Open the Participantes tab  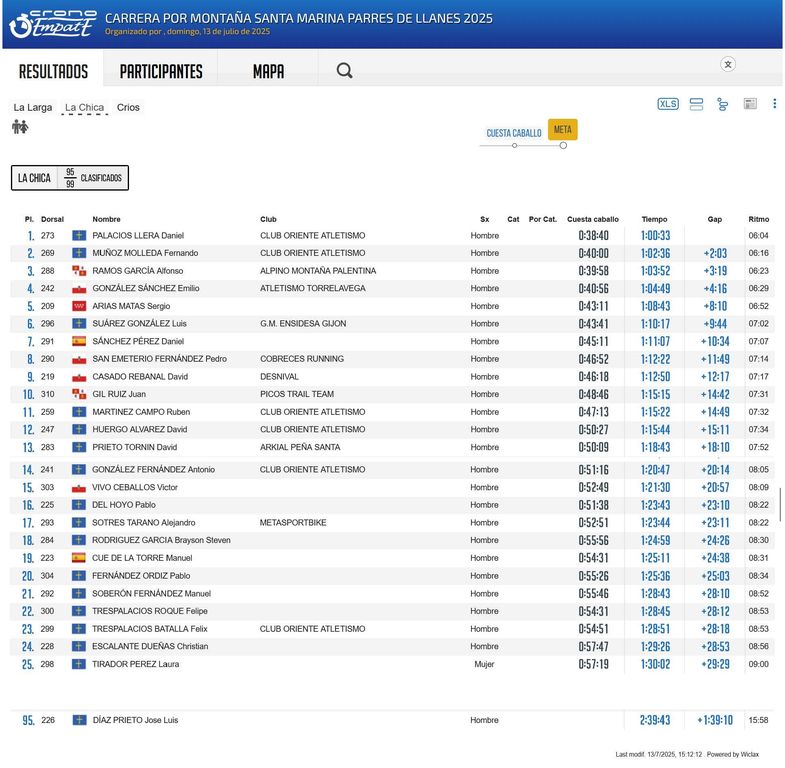pos(161,71)
